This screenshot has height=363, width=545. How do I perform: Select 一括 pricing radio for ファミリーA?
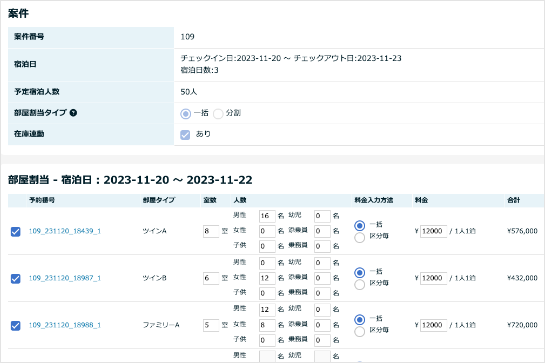[359, 320]
